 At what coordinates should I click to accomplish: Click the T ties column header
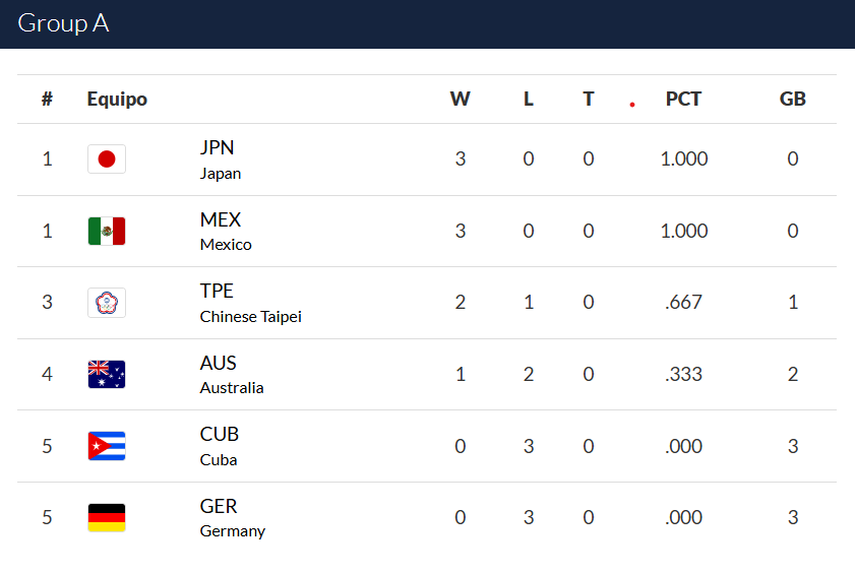click(588, 99)
